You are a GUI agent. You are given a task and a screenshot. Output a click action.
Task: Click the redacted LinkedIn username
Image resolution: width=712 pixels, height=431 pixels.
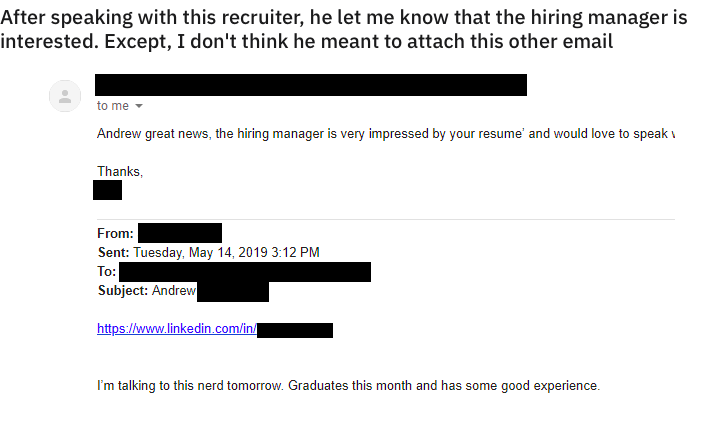[x=294, y=329]
